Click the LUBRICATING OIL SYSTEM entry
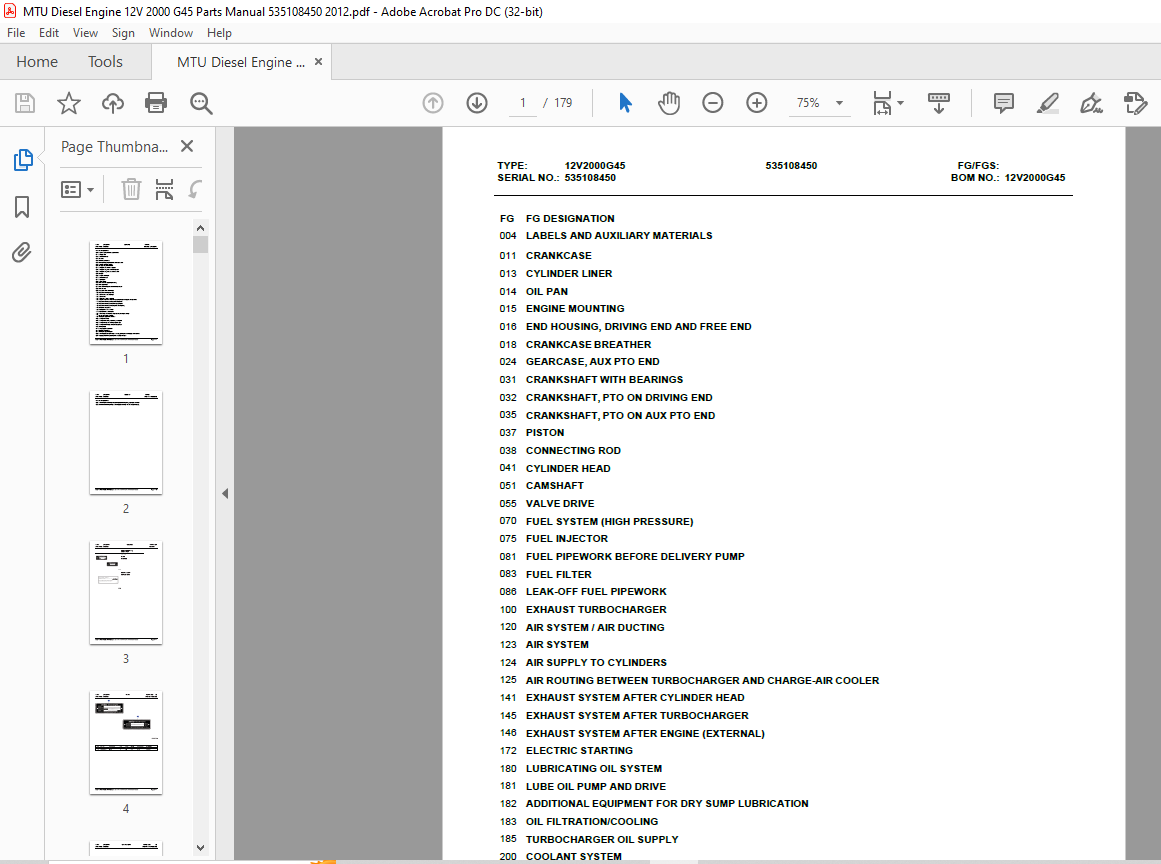The height and width of the screenshot is (864, 1161). pyautogui.click(x=594, y=768)
